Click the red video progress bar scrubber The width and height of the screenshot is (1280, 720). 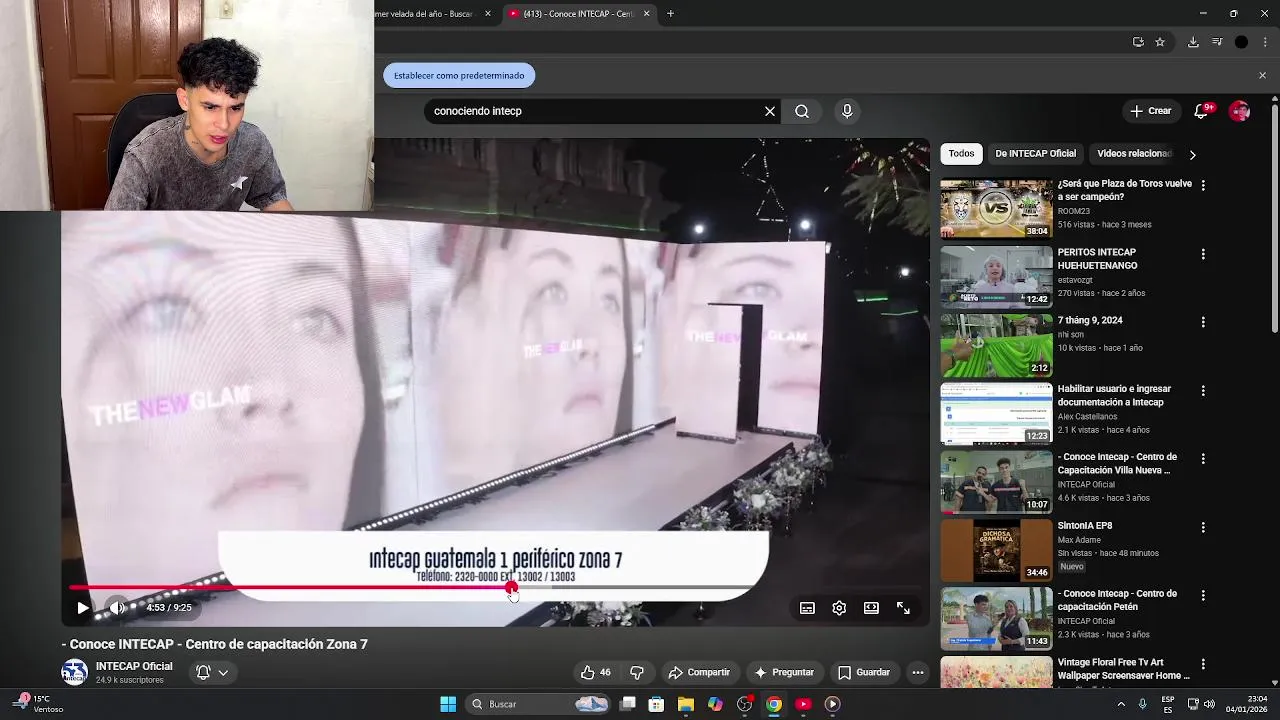[511, 588]
